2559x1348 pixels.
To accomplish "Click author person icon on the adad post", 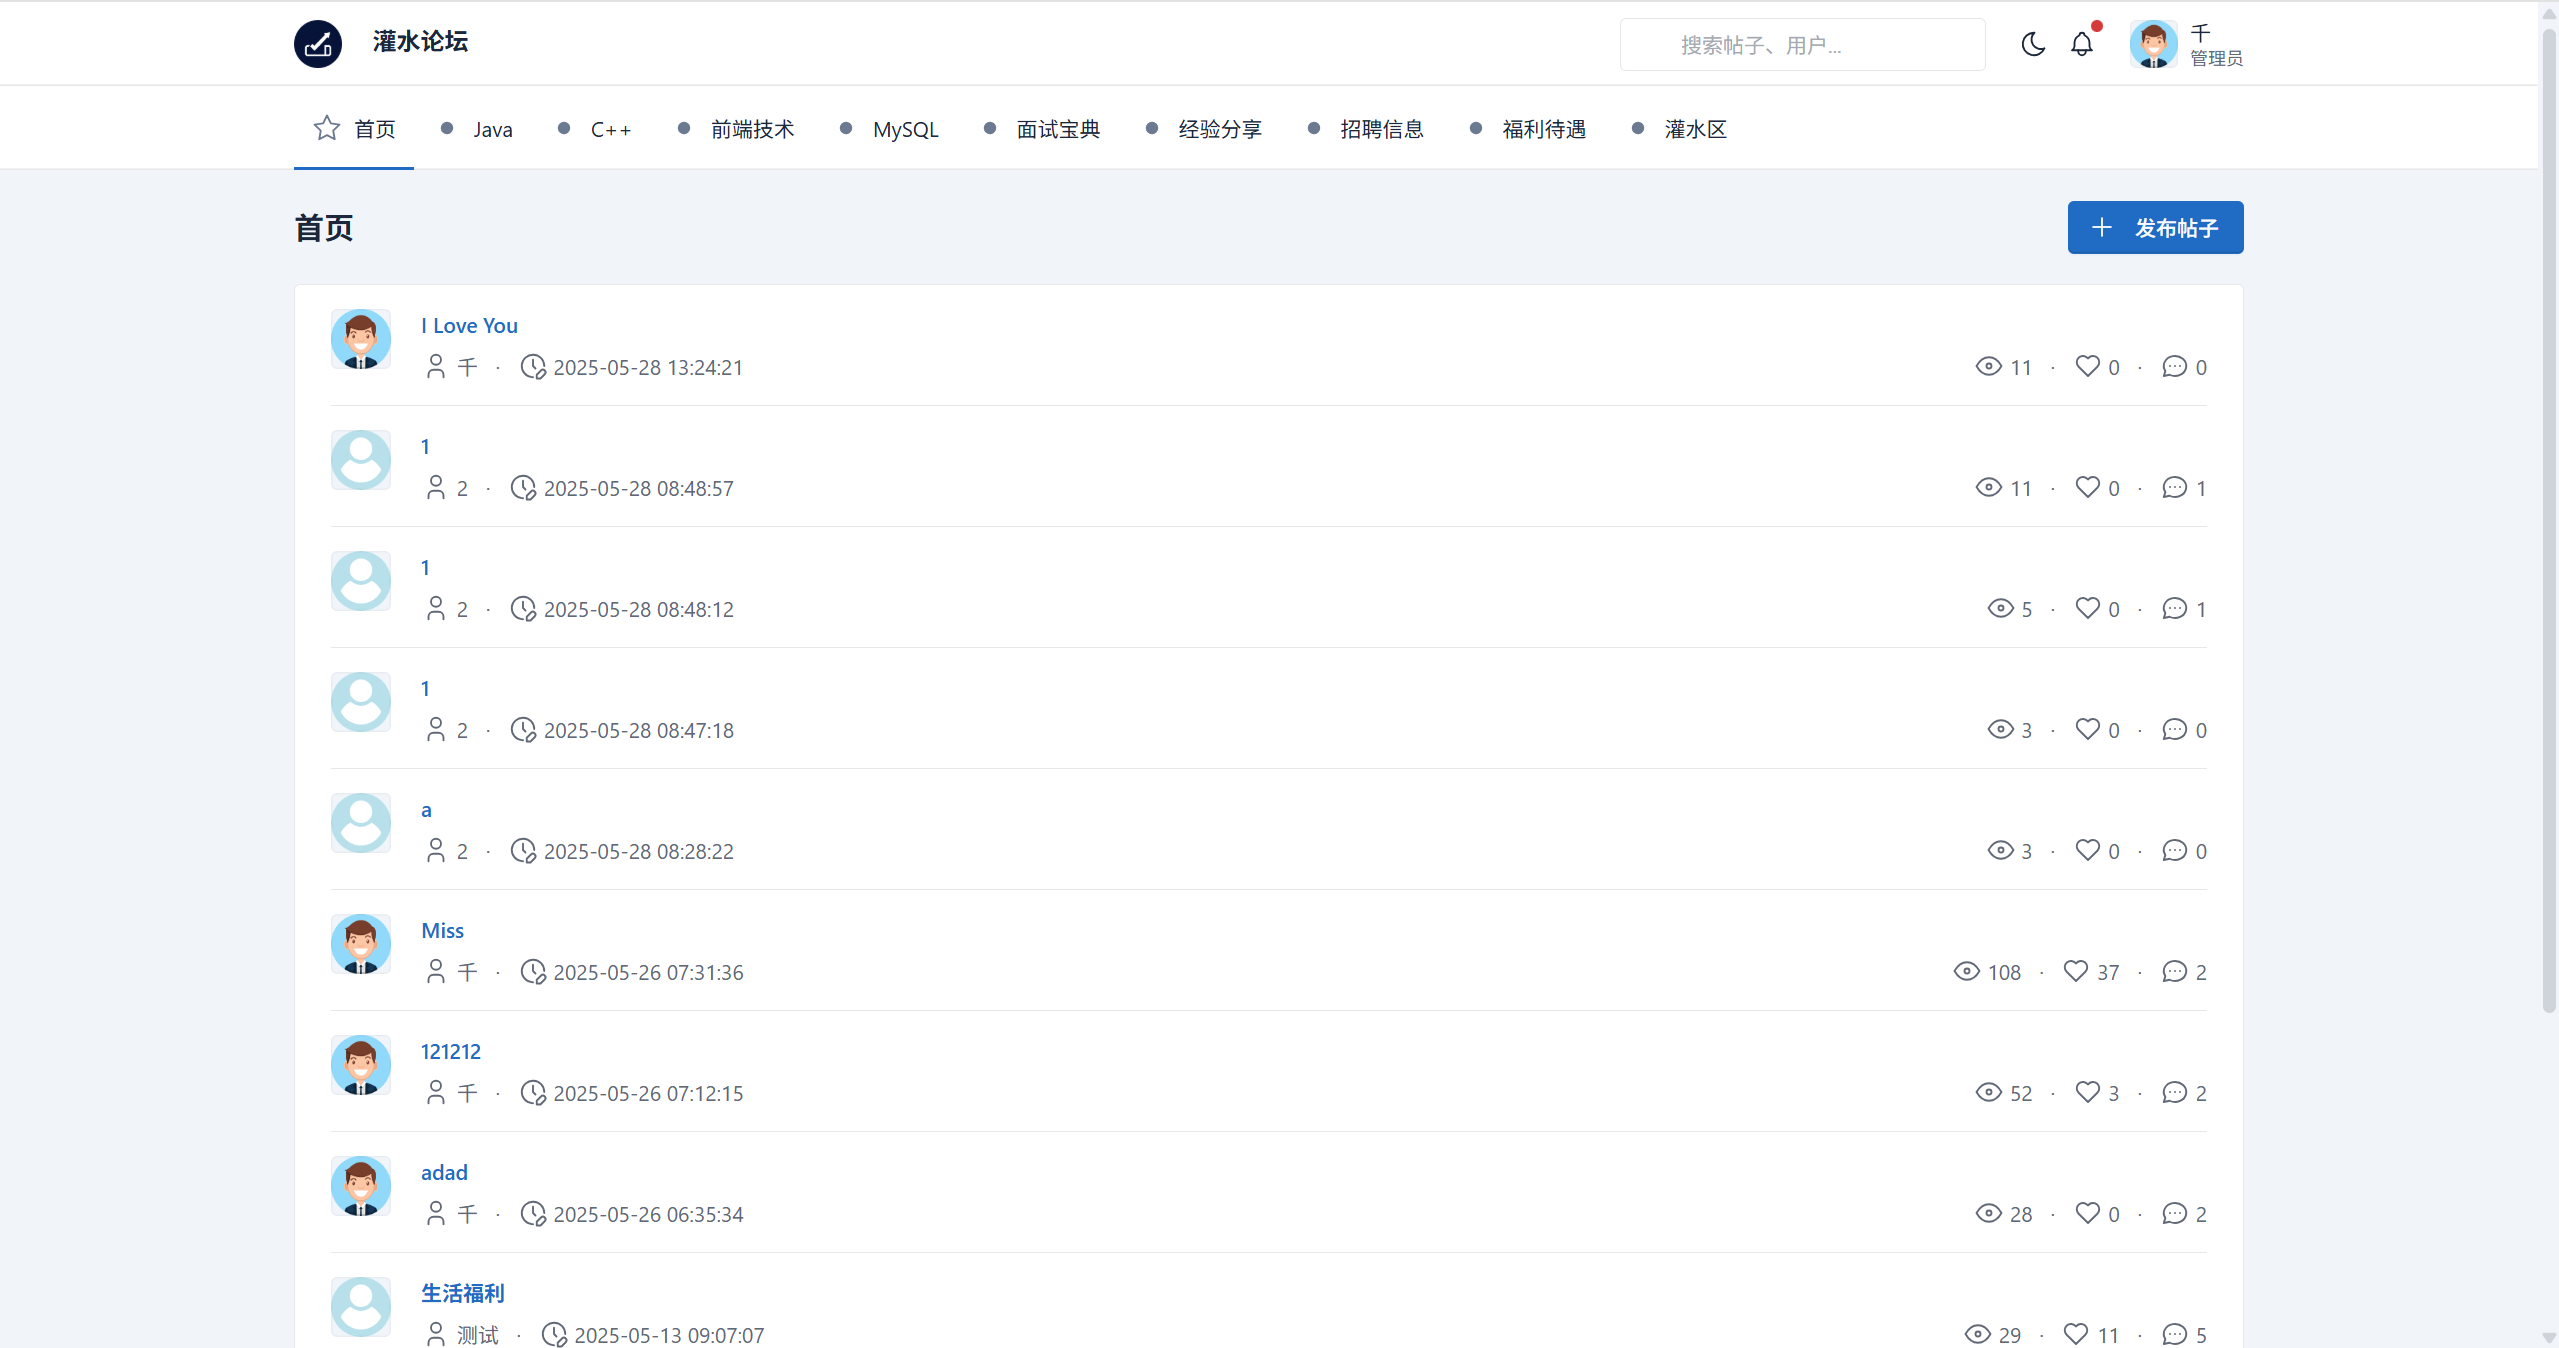I will [x=436, y=1213].
